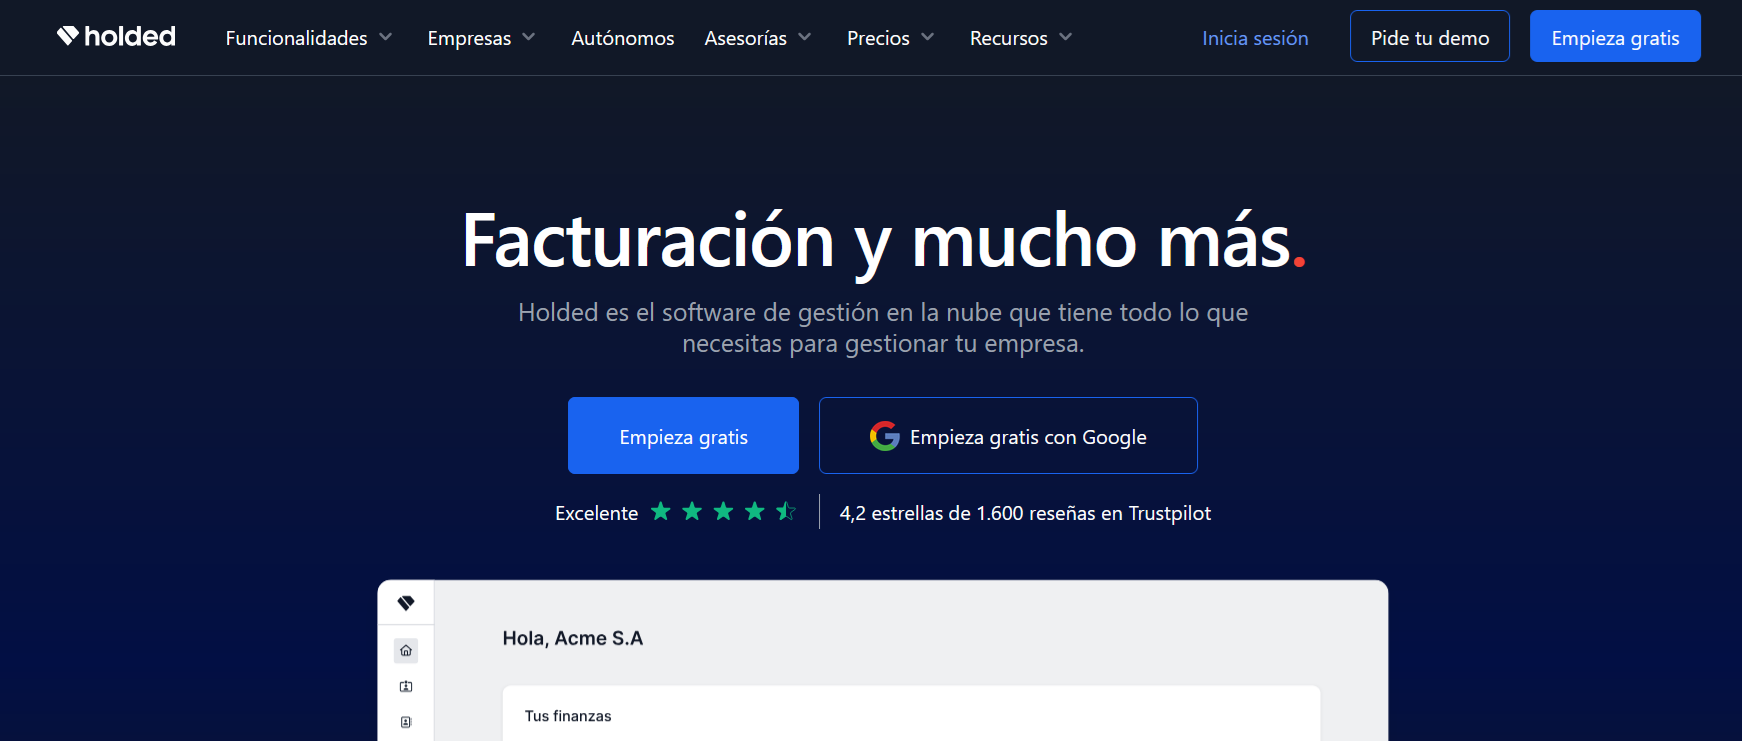Click the Excelente rating label
The image size is (1742, 741).
(x=597, y=513)
